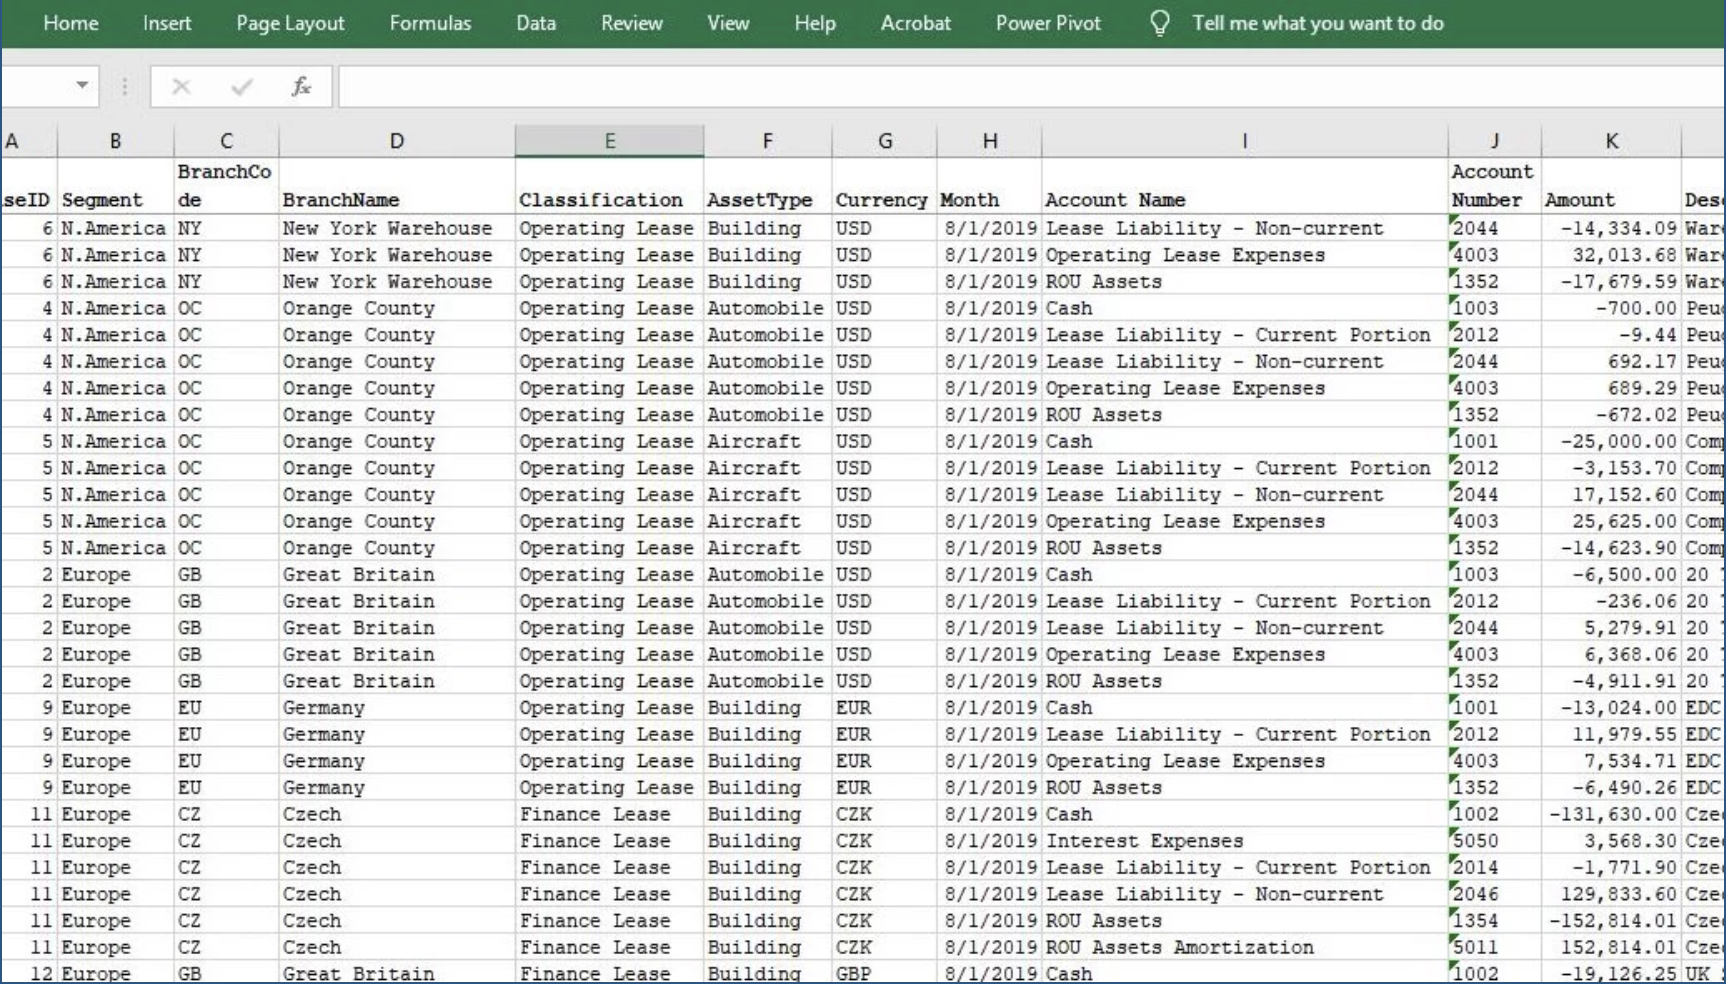Screen dimensions: 1726x984
Task: Click account number cell 2046
Action: click(x=1494, y=894)
